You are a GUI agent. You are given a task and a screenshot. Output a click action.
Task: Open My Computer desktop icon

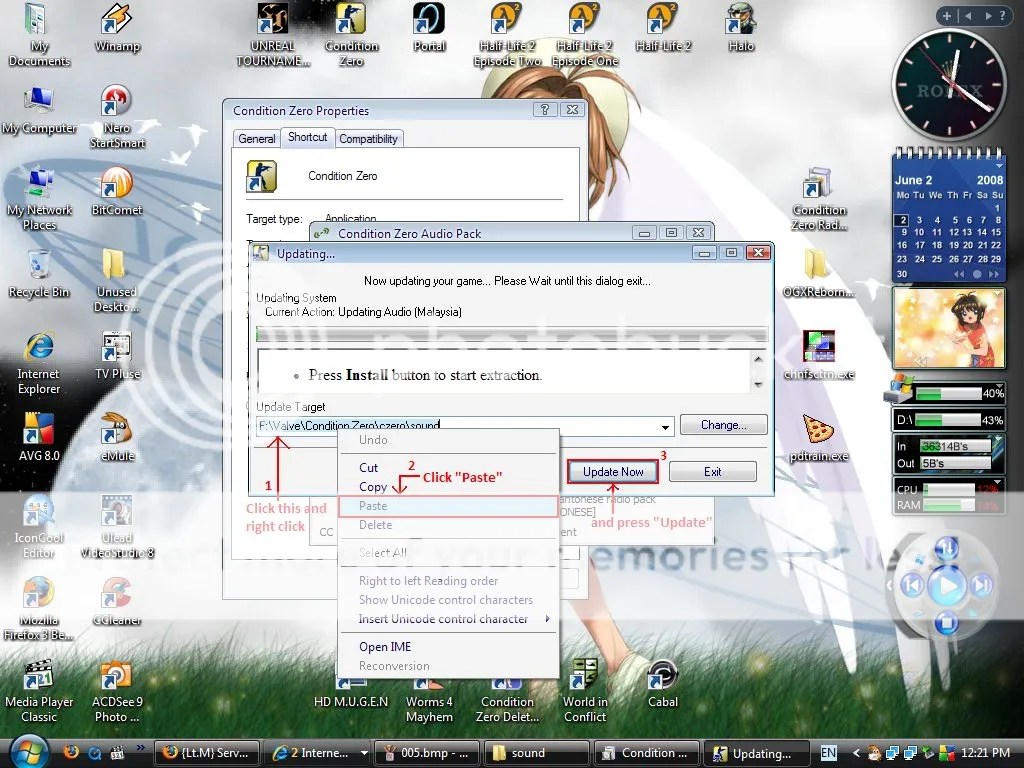pyautogui.click(x=39, y=110)
